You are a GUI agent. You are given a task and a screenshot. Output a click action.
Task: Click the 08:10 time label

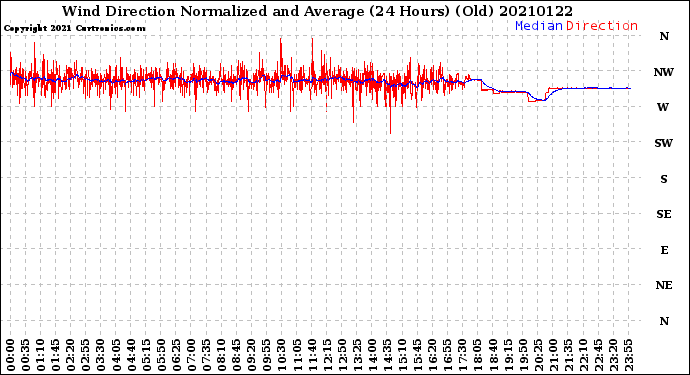(x=221, y=355)
